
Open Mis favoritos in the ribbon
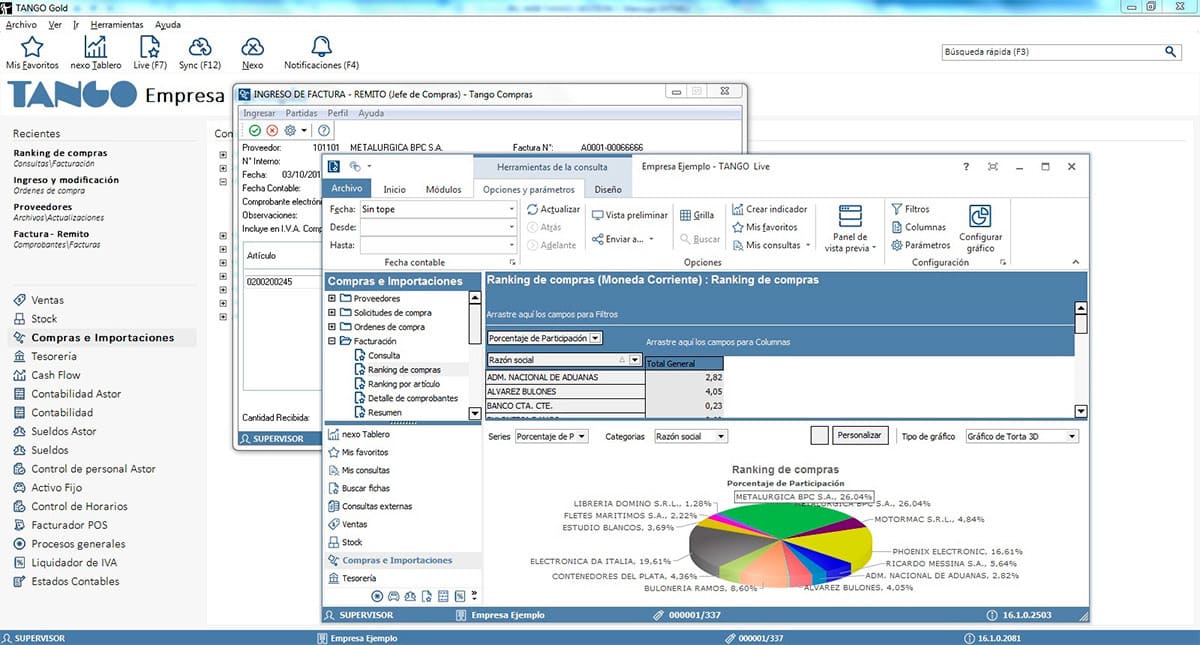click(x=764, y=227)
